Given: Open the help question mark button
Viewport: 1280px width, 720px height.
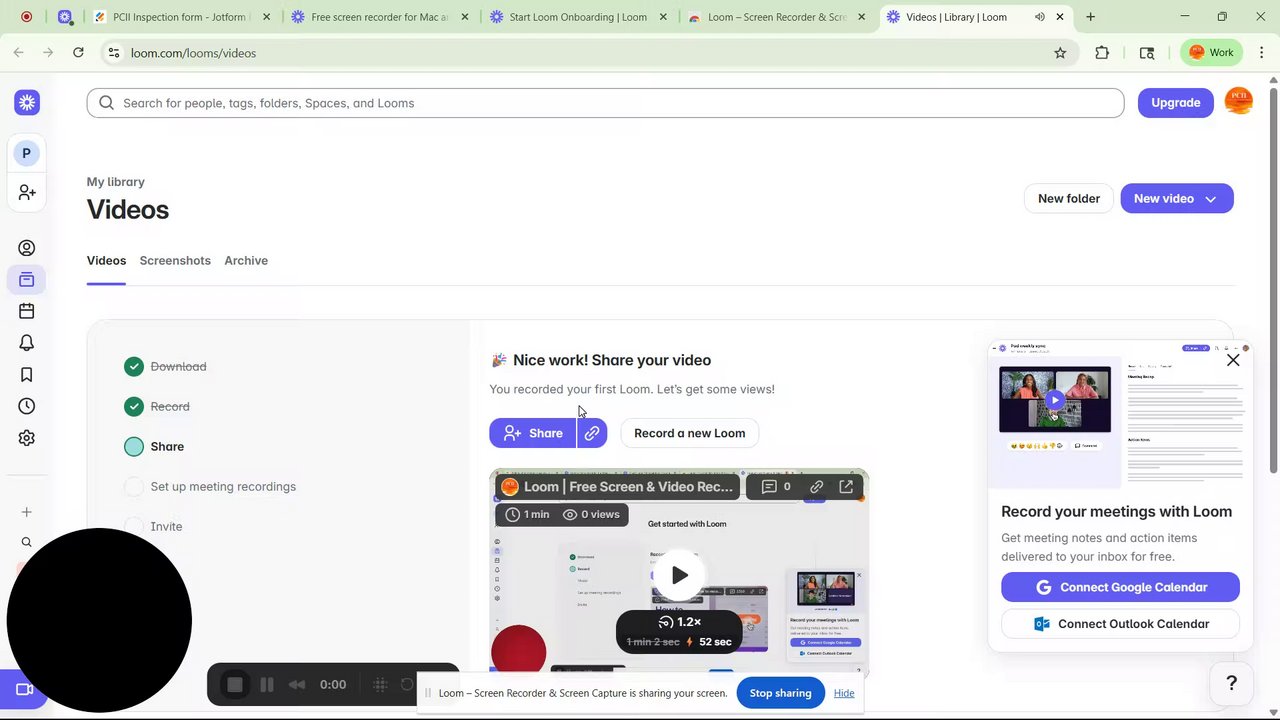Looking at the screenshot, I should 1232,683.
